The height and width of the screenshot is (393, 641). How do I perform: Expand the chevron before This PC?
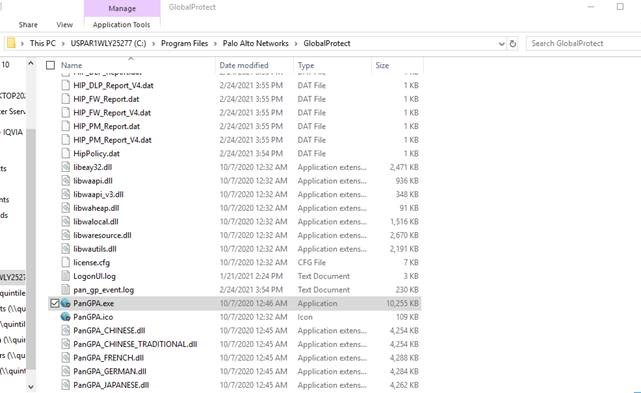click(22, 43)
